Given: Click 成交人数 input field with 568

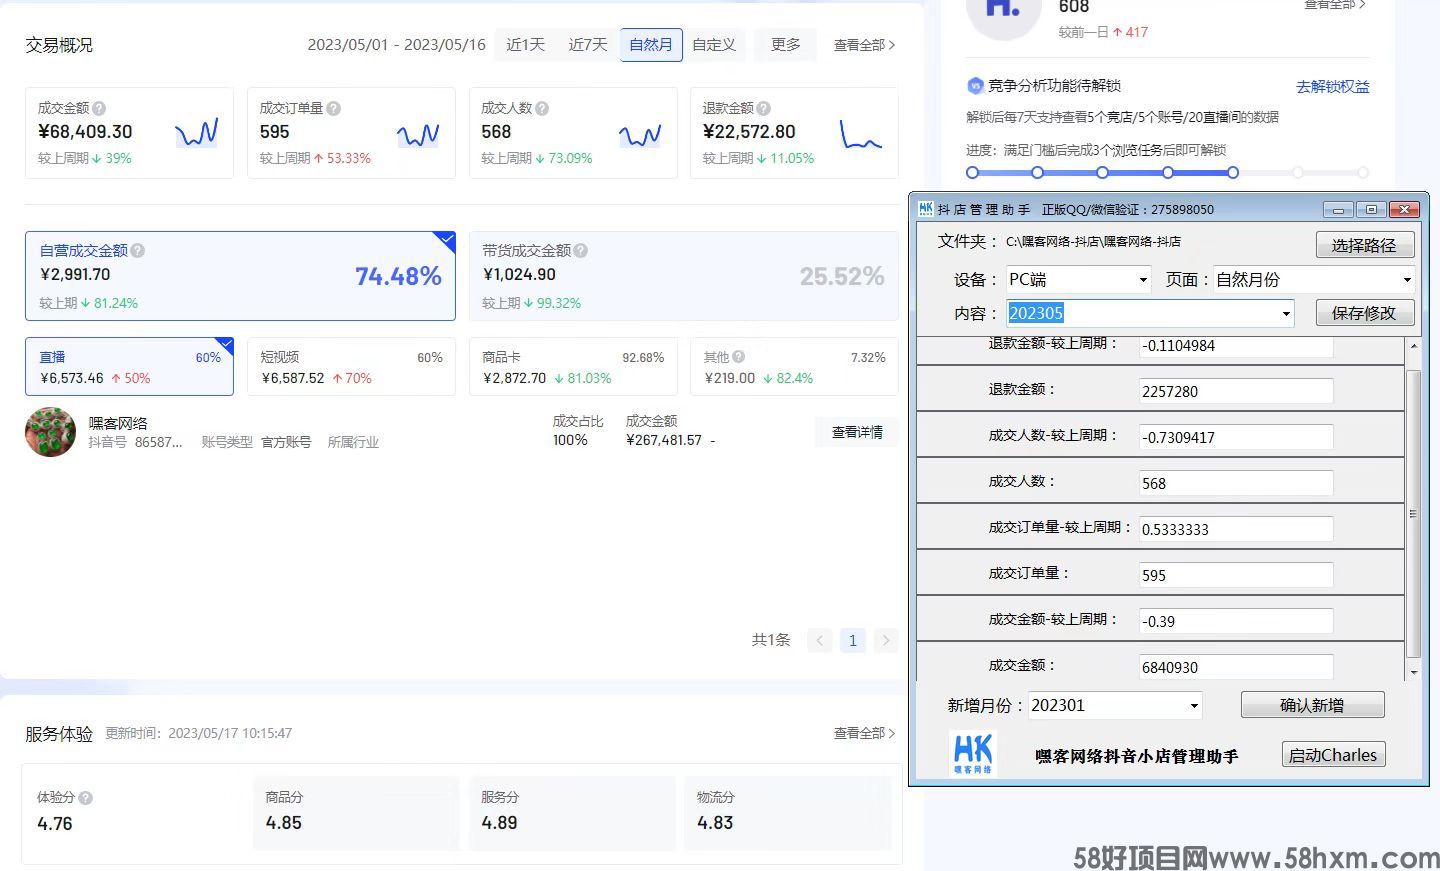Looking at the screenshot, I should point(1236,483).
